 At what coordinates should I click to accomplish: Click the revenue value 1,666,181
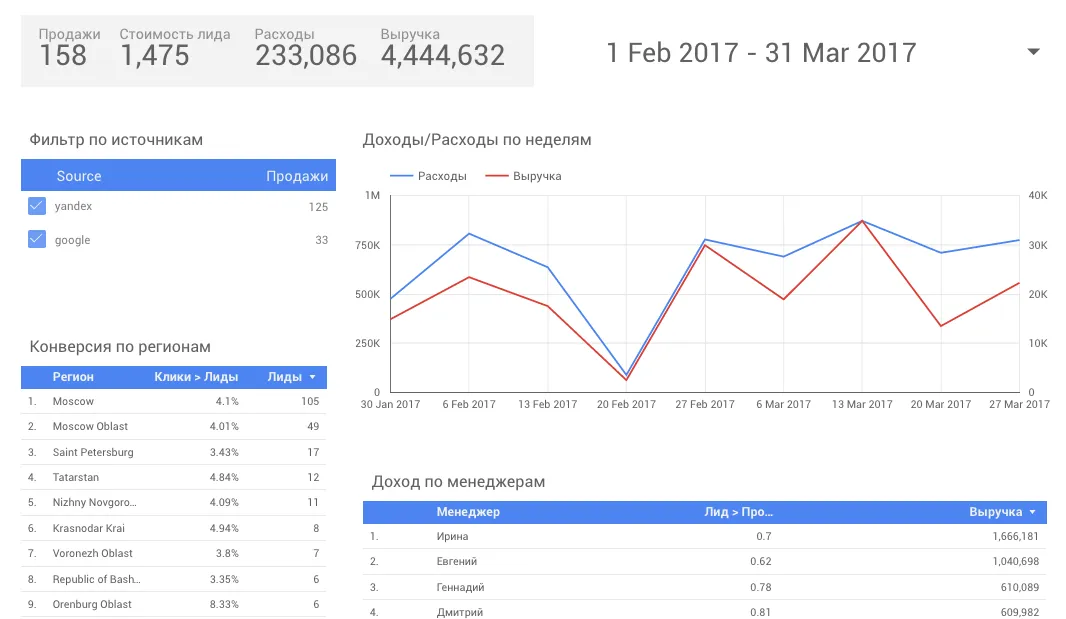click(x=1015, y=537)
